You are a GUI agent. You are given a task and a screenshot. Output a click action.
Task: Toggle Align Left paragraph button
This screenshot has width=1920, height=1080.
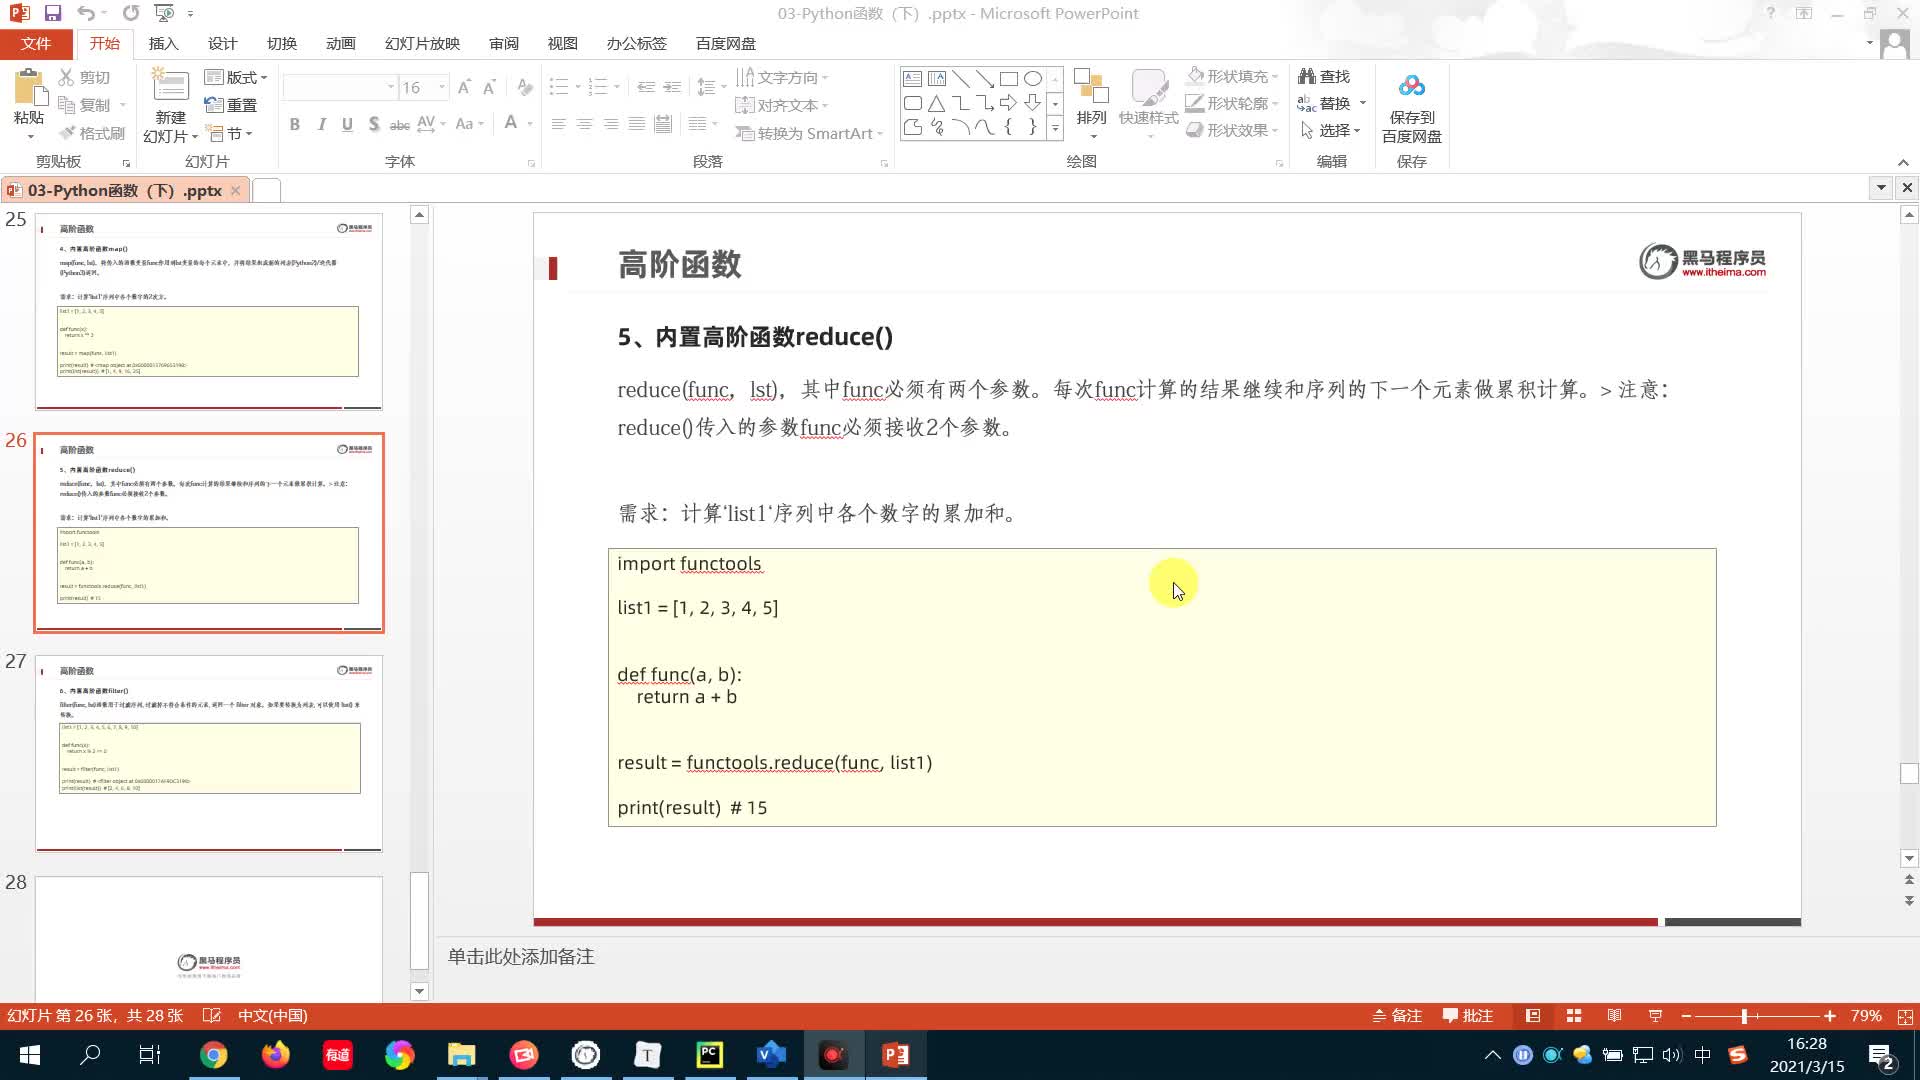[558, 124]
